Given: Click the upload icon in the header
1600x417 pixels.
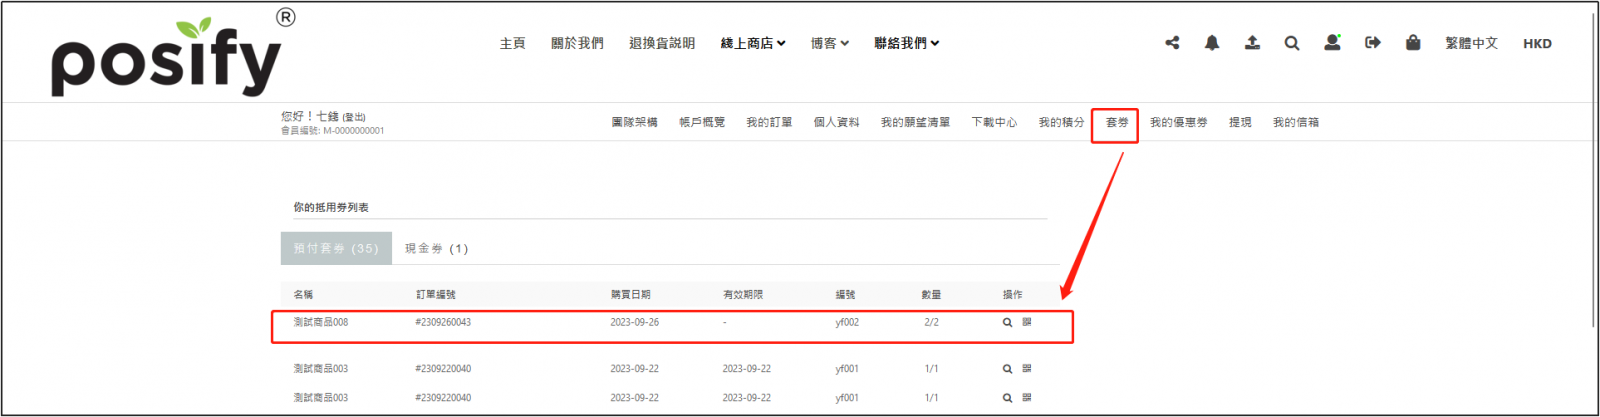Looking at the screenshot, I should 1252,43.
